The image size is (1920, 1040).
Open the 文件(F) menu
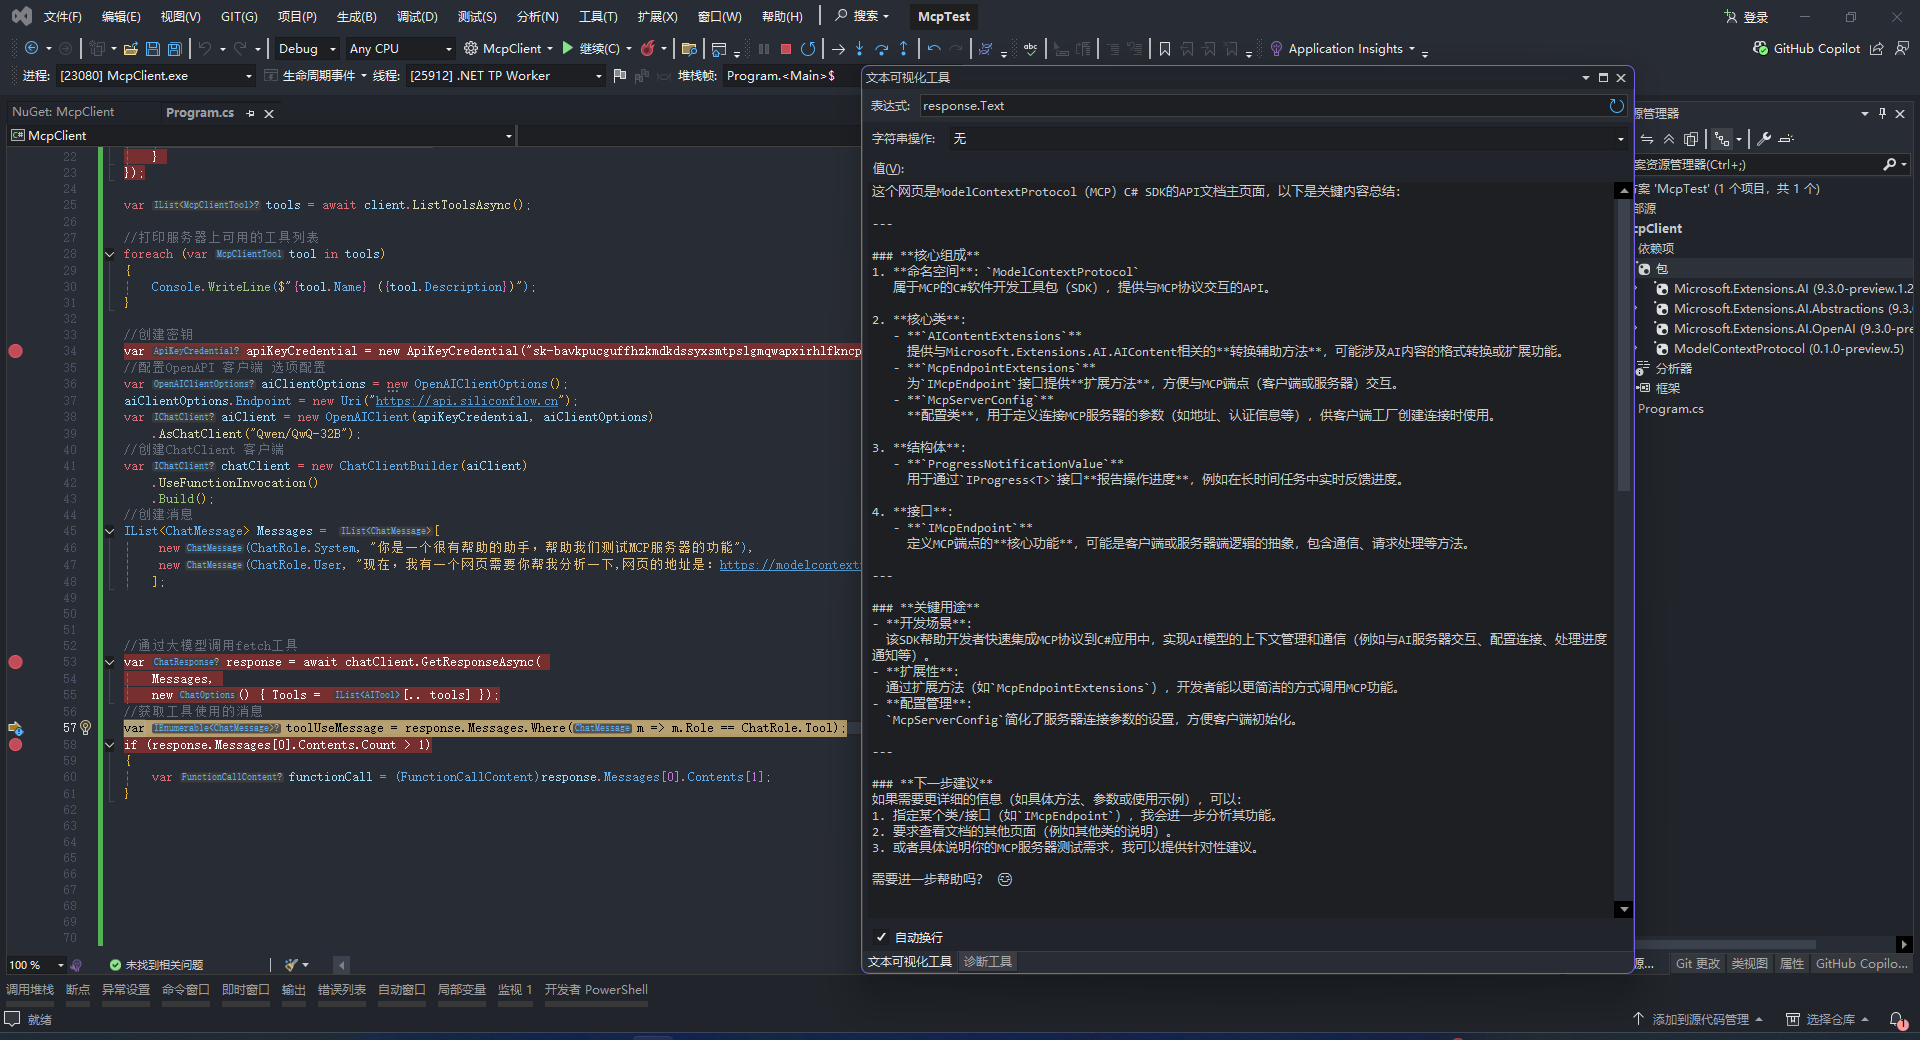click(63, 16)
